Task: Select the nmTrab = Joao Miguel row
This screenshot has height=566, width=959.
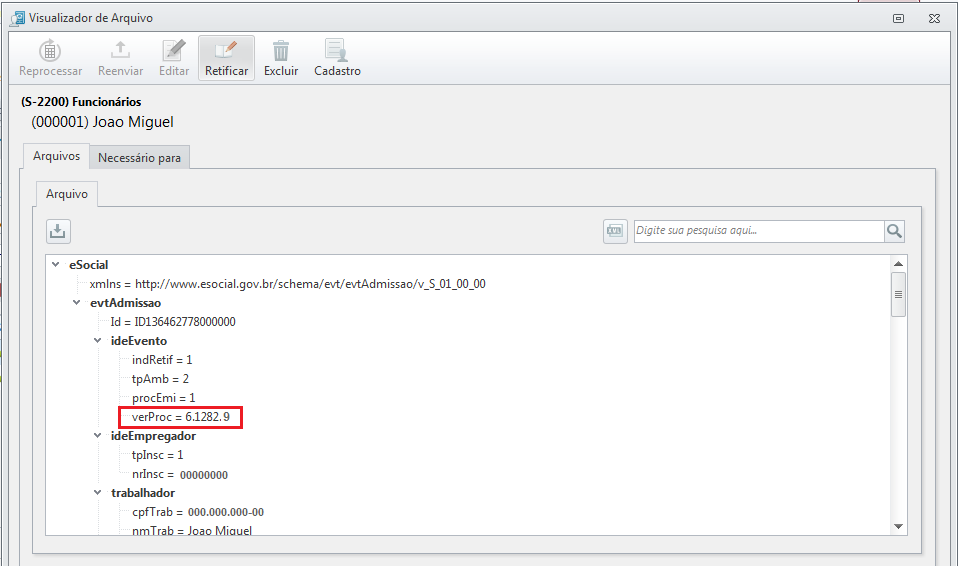Action: pyautogui.click(x=192, y=530)
